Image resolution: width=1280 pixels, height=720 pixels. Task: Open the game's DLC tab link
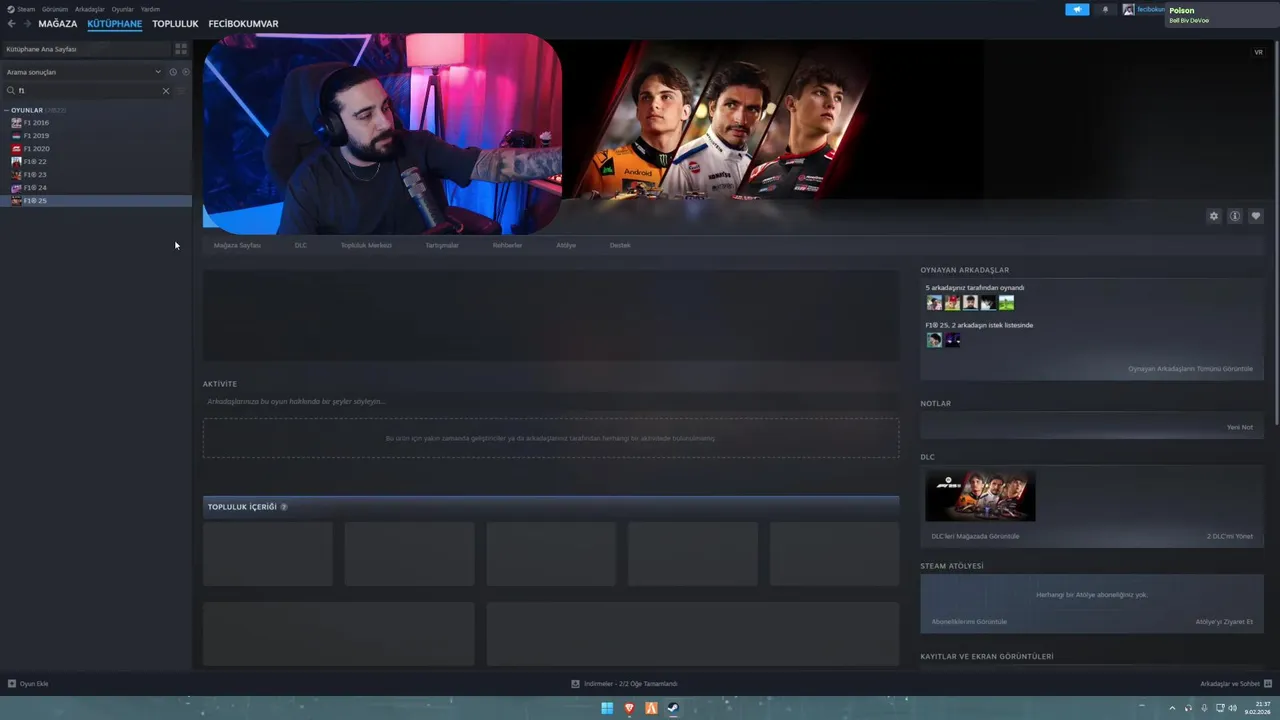(301, 245)
